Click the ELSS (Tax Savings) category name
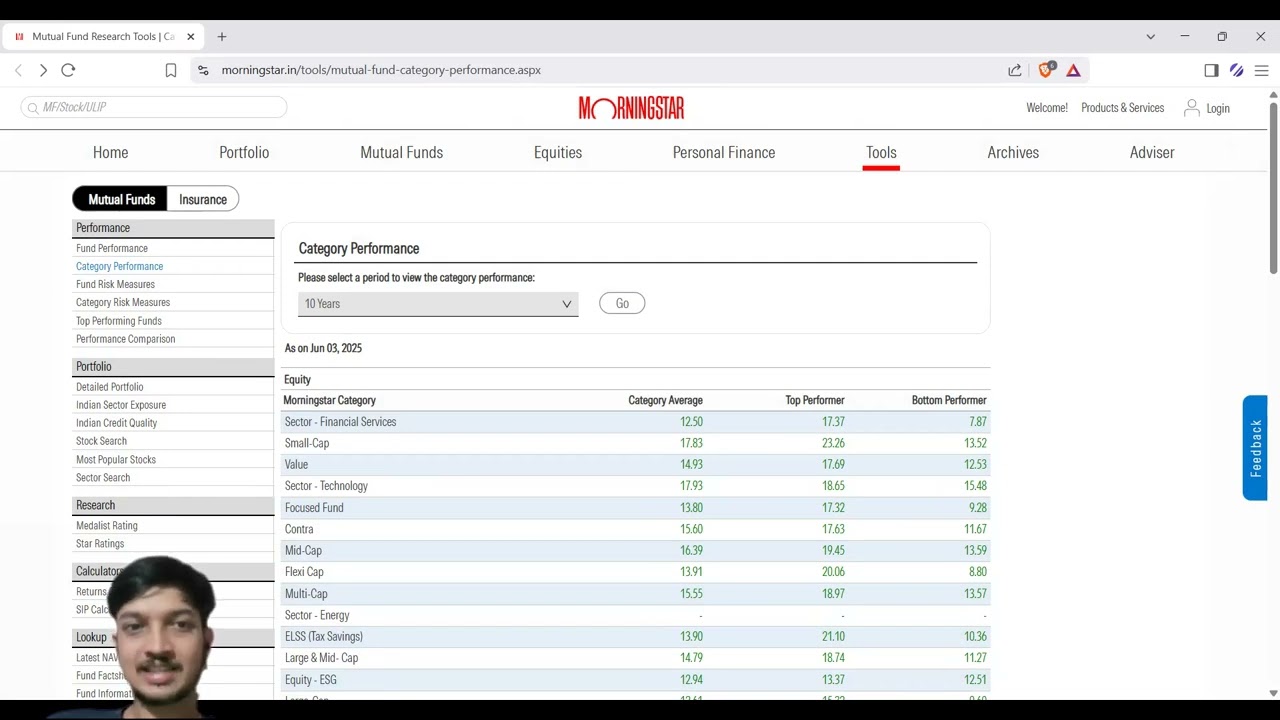 (324, 637)
